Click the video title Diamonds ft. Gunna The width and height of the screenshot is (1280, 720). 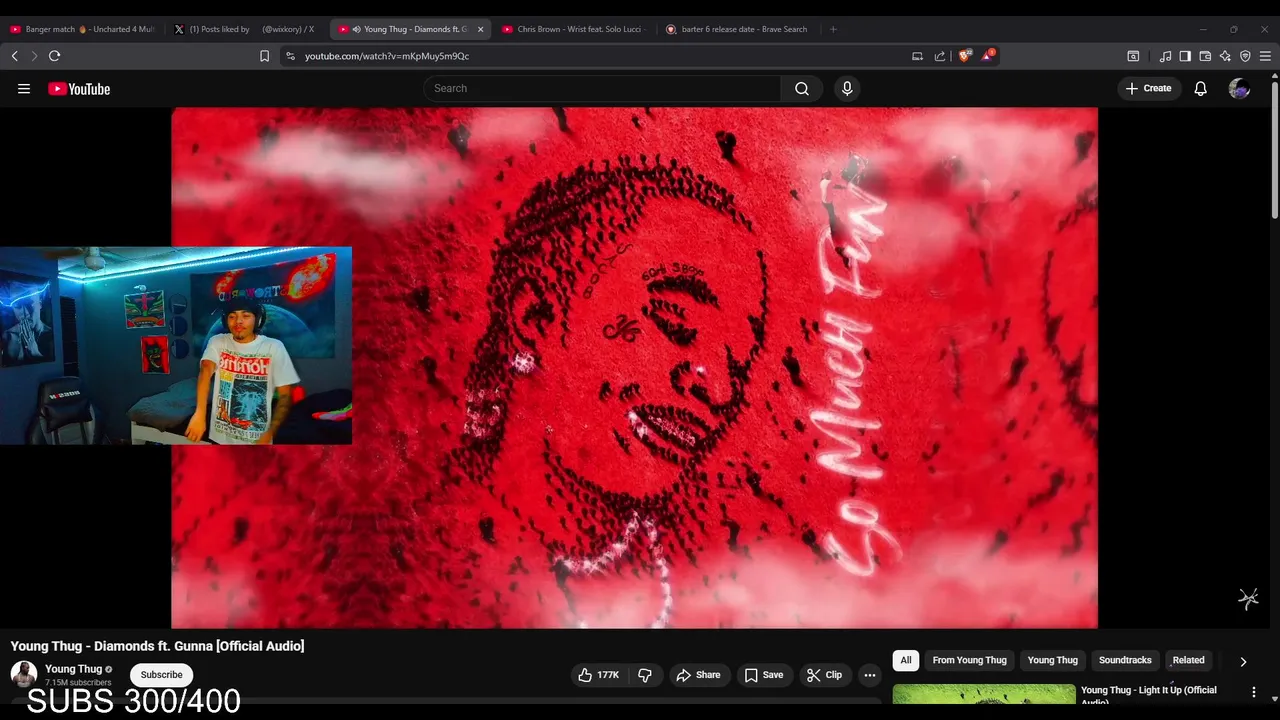pyautogui.click(x=157, y=646)
